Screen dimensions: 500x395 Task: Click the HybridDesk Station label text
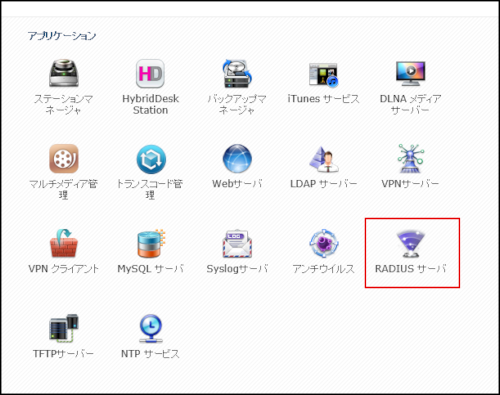point(150,104)
